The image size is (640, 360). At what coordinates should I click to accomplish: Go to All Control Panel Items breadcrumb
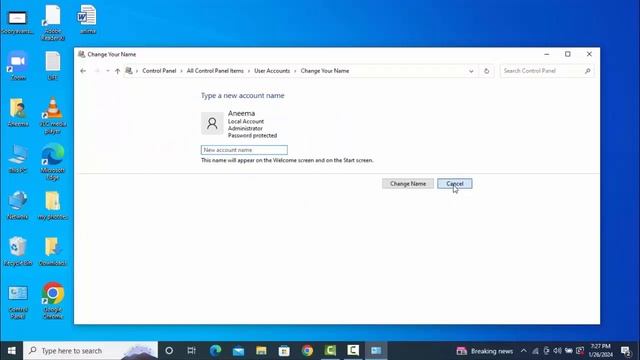(x=215, y=71)
